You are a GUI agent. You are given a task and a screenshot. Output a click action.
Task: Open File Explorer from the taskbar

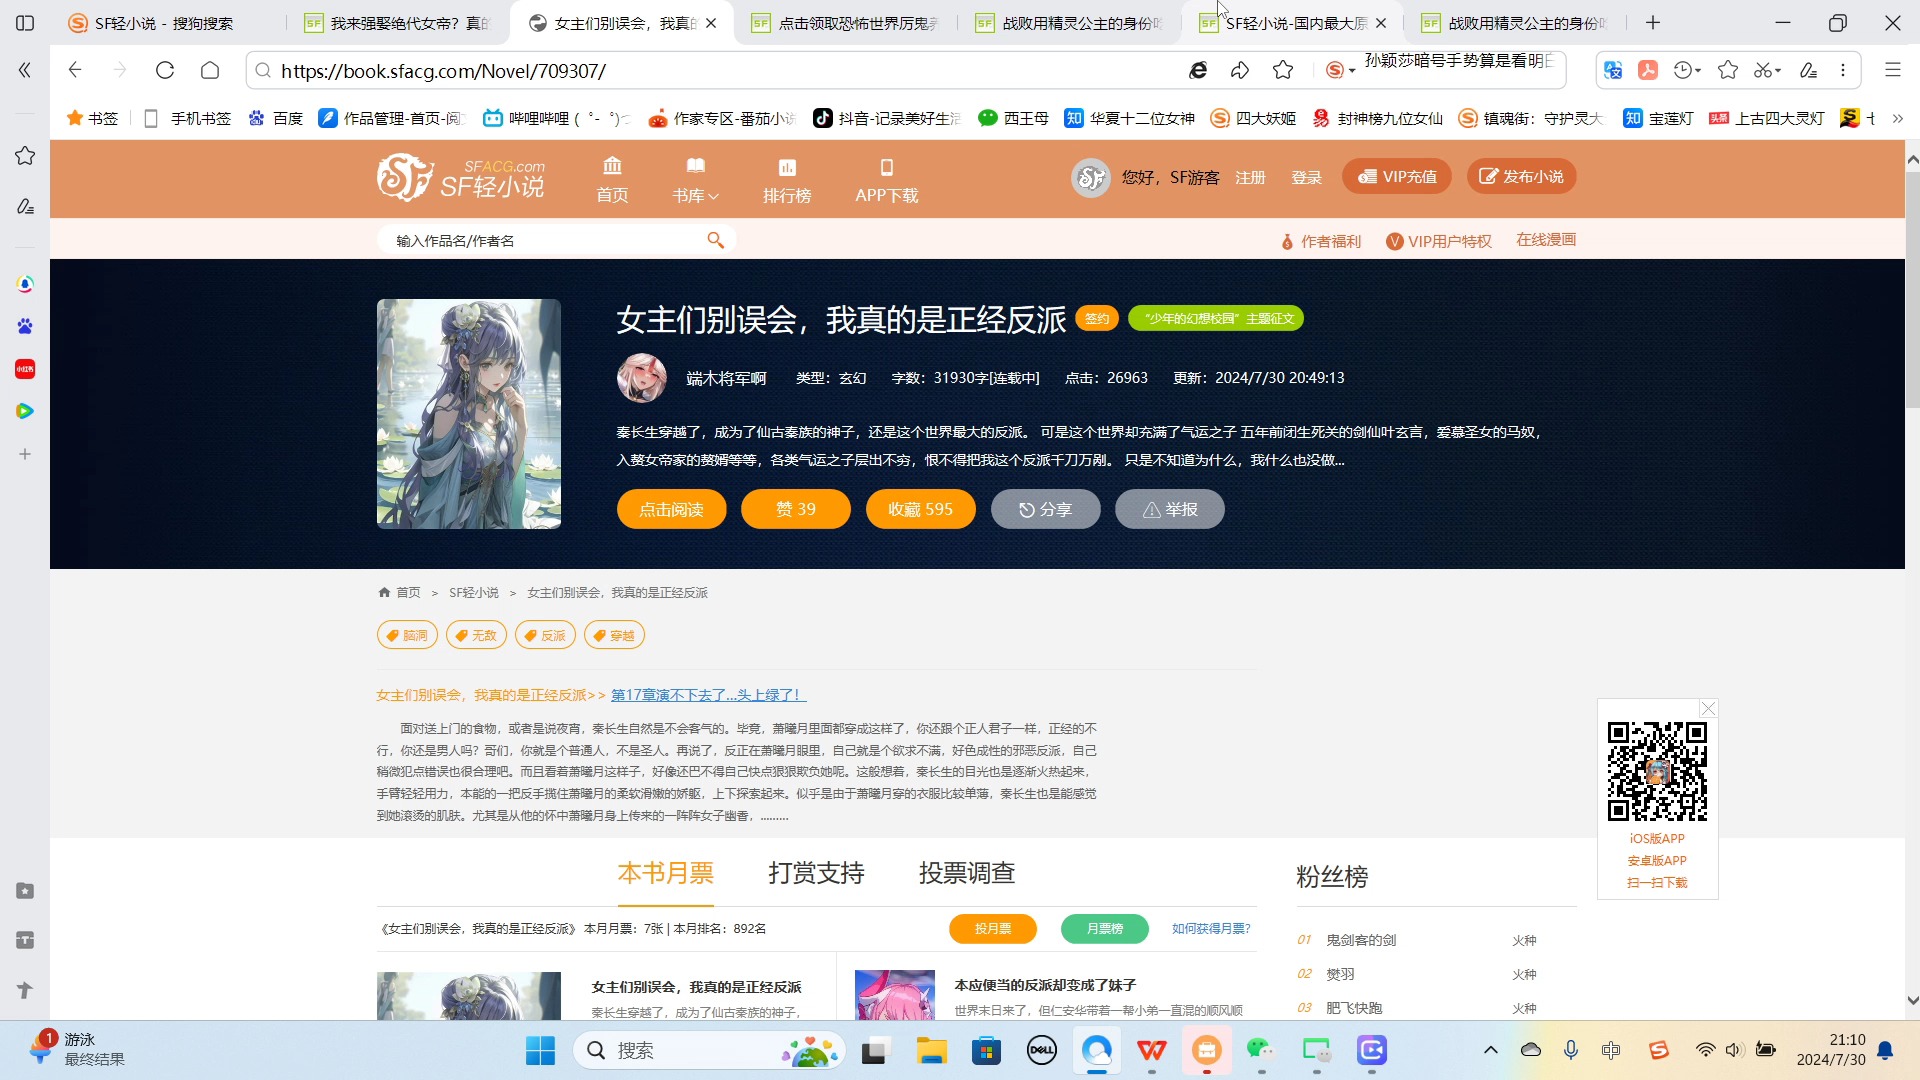(931, 1050)
